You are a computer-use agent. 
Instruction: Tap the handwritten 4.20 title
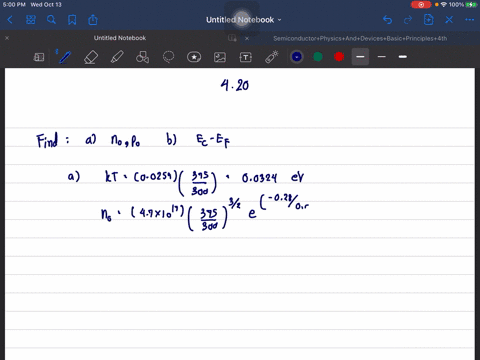pyautogui.click(x=235, y=86)
